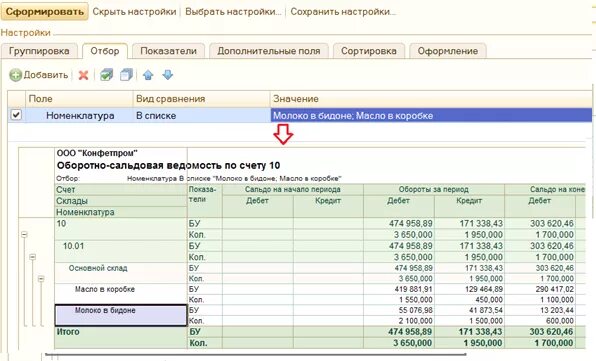Screen dimensions: 596x361
Task: Click the В списке comparison cell
Action: click(x=202, y=116)
